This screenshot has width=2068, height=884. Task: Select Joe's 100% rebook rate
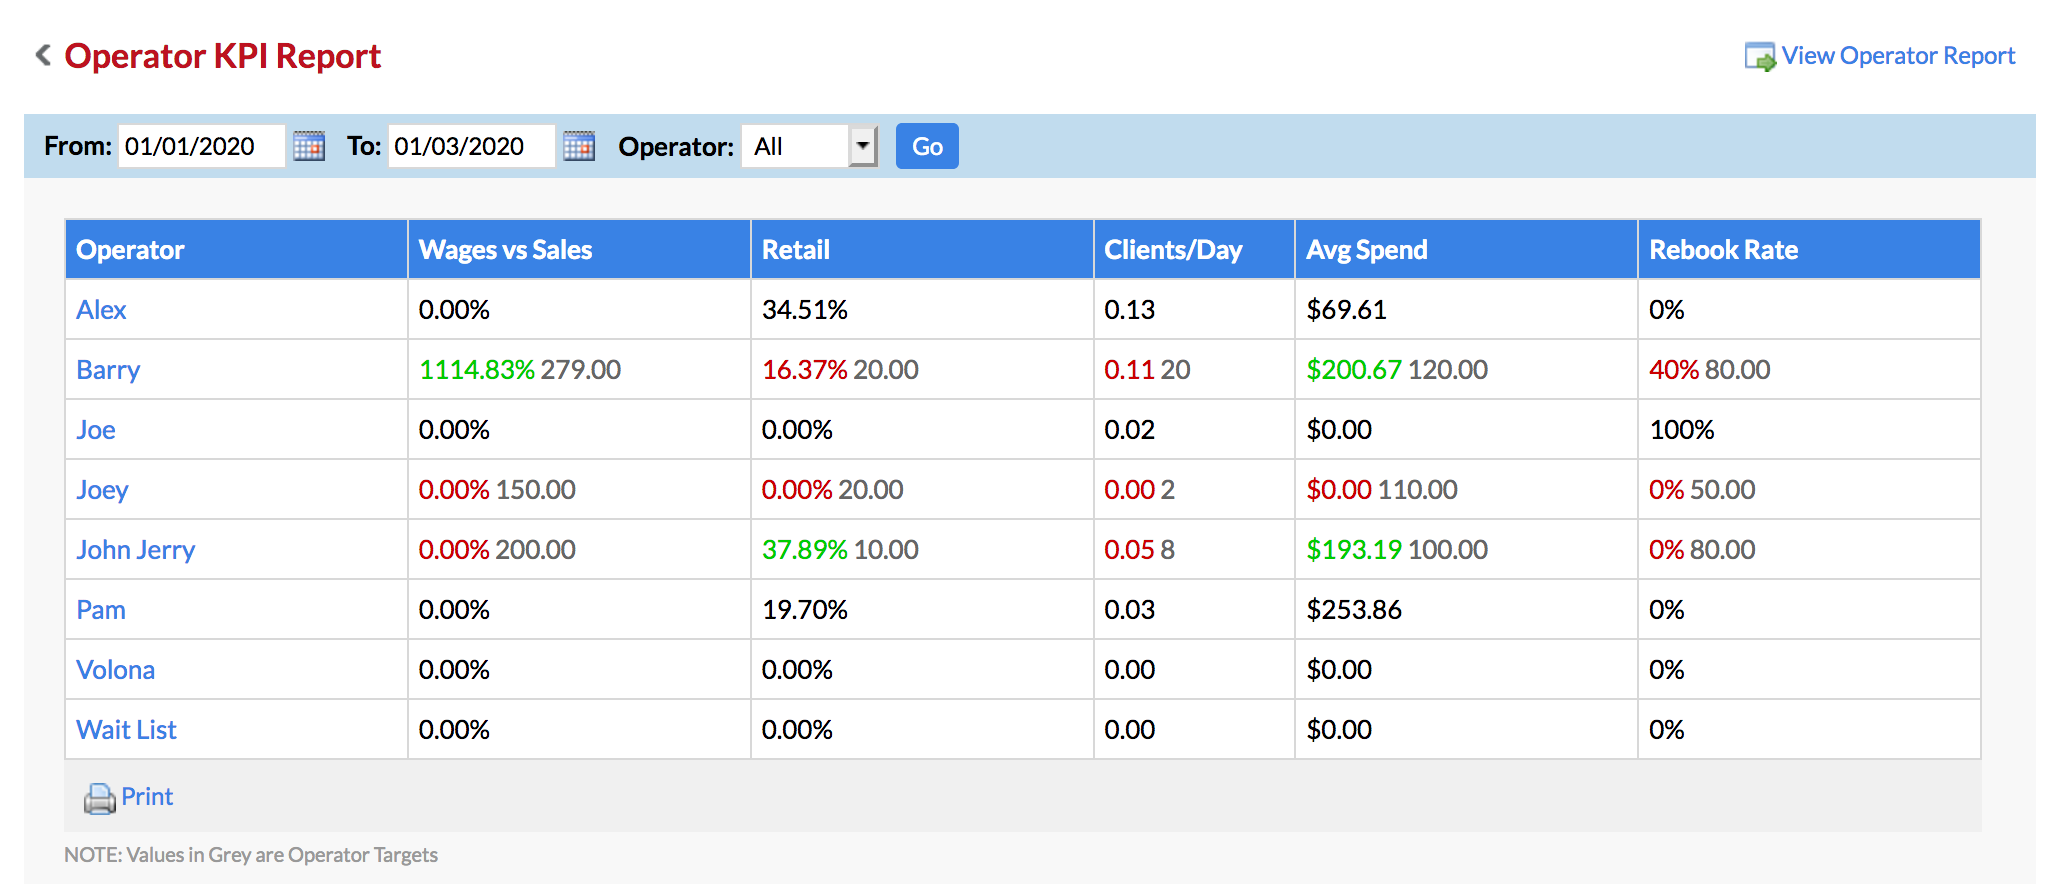(x=1682, y=430)
